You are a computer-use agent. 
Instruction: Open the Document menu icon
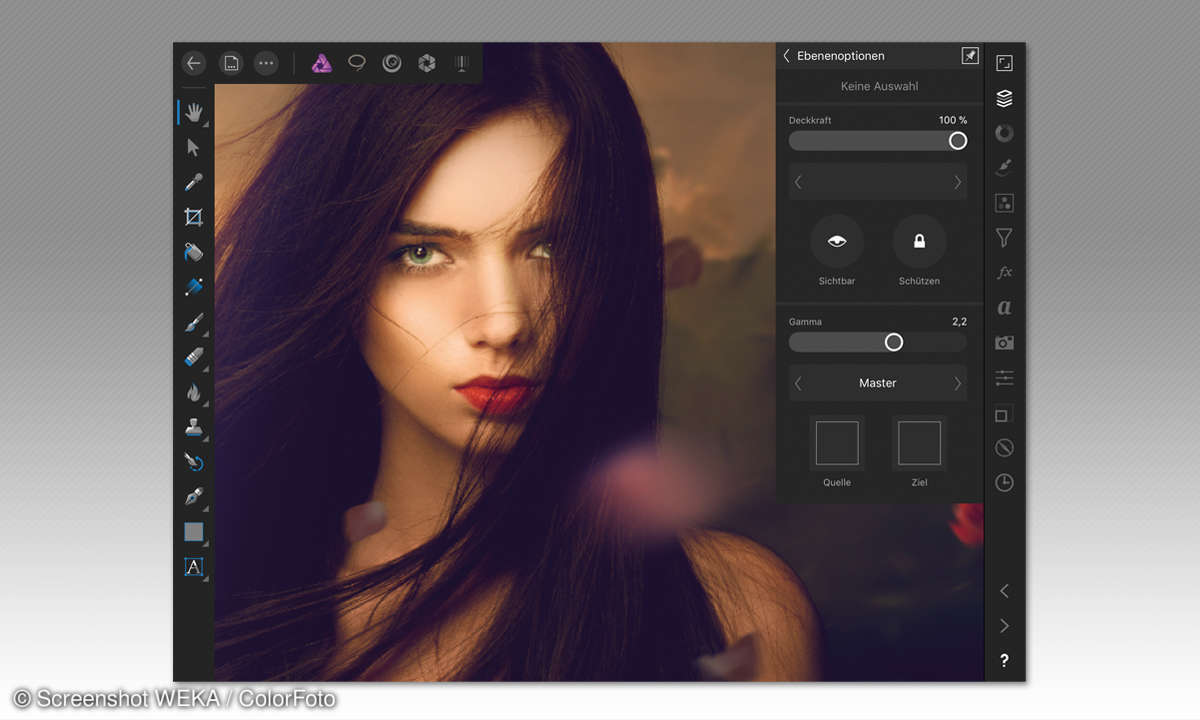pyautogui.click(x=231, y=63)
